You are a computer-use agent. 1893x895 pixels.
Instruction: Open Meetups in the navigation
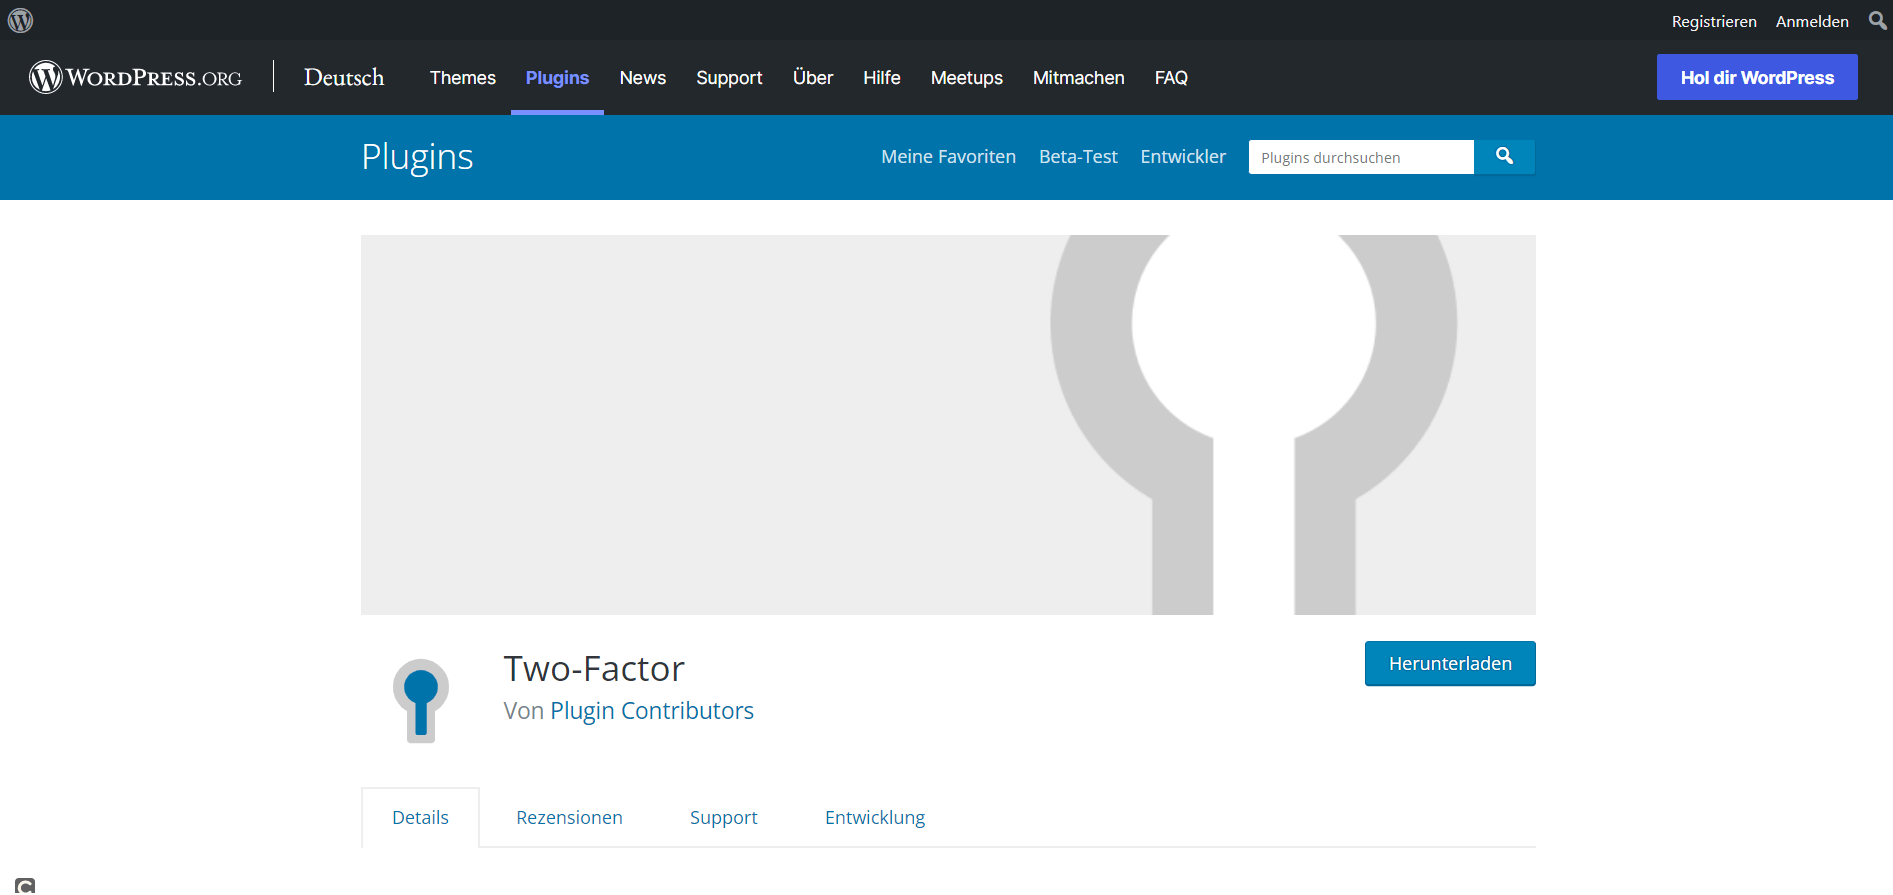(966, 78)
